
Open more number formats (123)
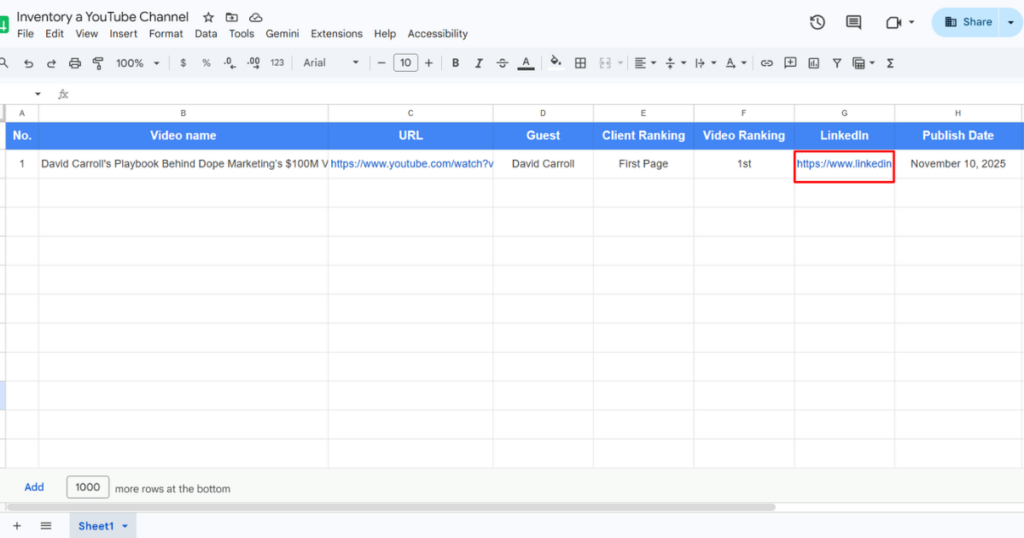click(x=277, y=63)
